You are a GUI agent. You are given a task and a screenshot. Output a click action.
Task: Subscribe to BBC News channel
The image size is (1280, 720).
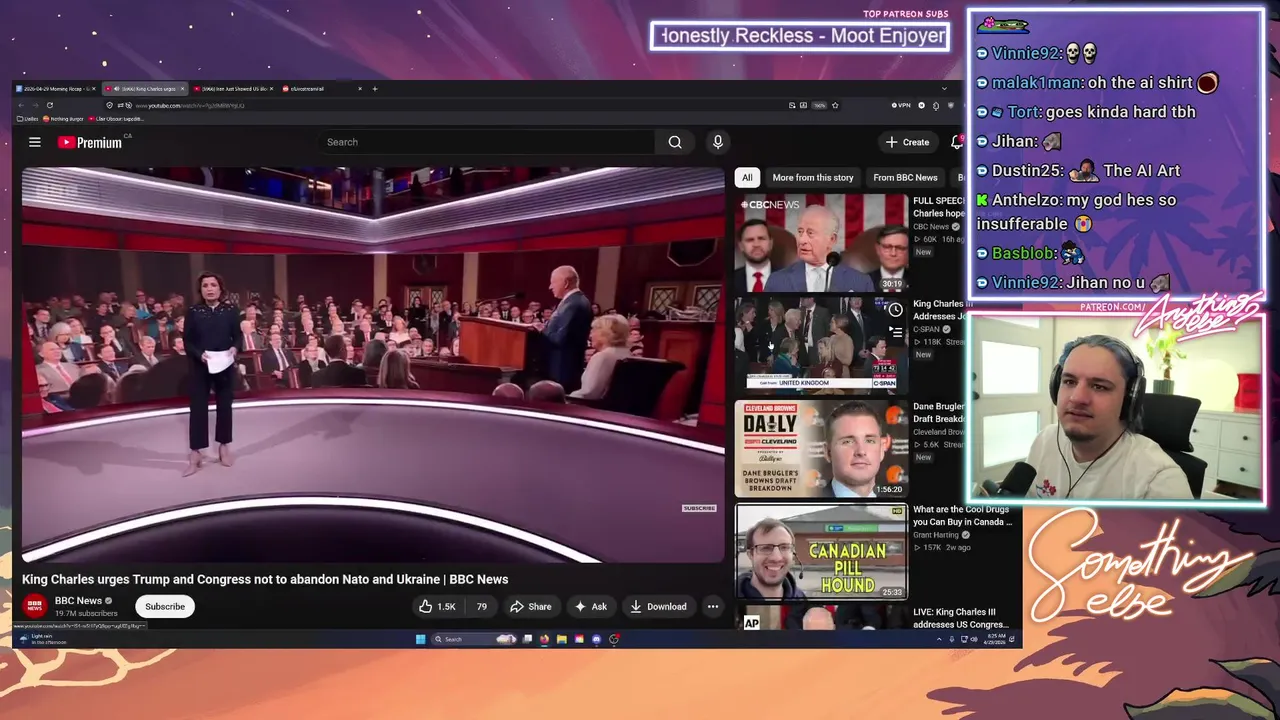pos(165,606)
